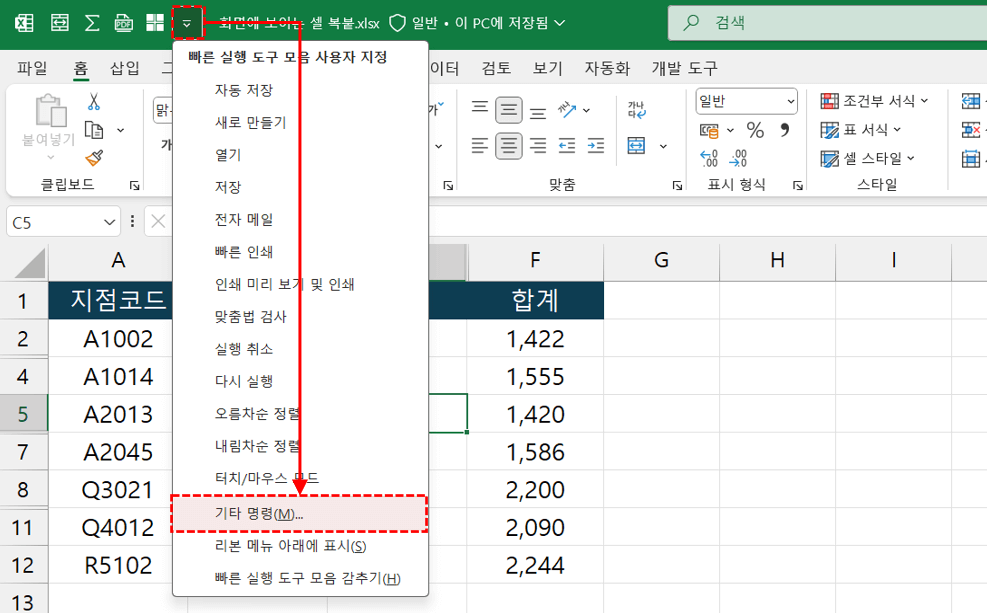This screenshot has height=613, width=987.
Task: Click inside the 검색 search field
Action: [760, 21]
